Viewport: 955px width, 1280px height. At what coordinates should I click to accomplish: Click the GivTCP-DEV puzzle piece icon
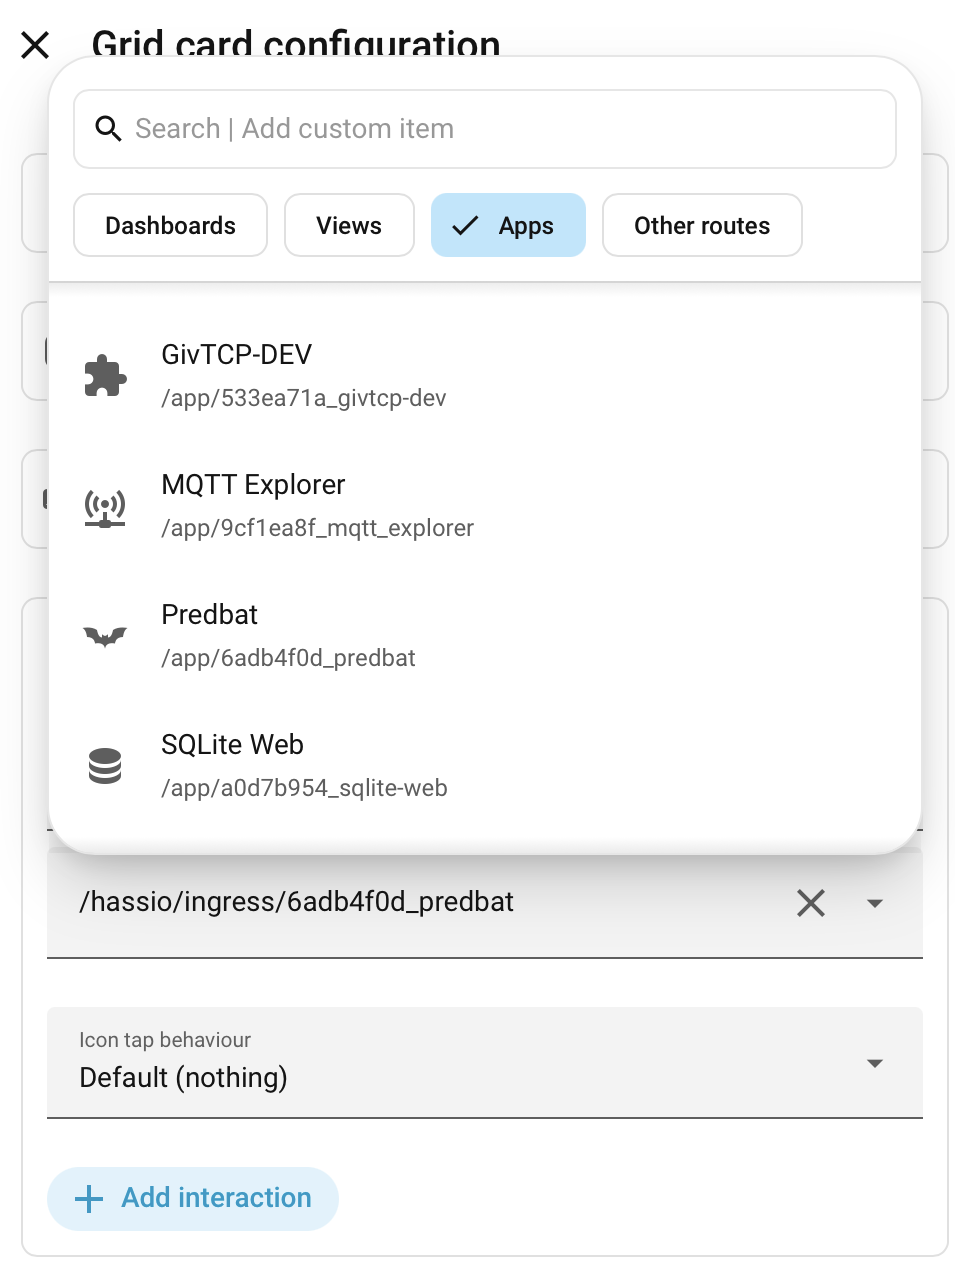105,376
